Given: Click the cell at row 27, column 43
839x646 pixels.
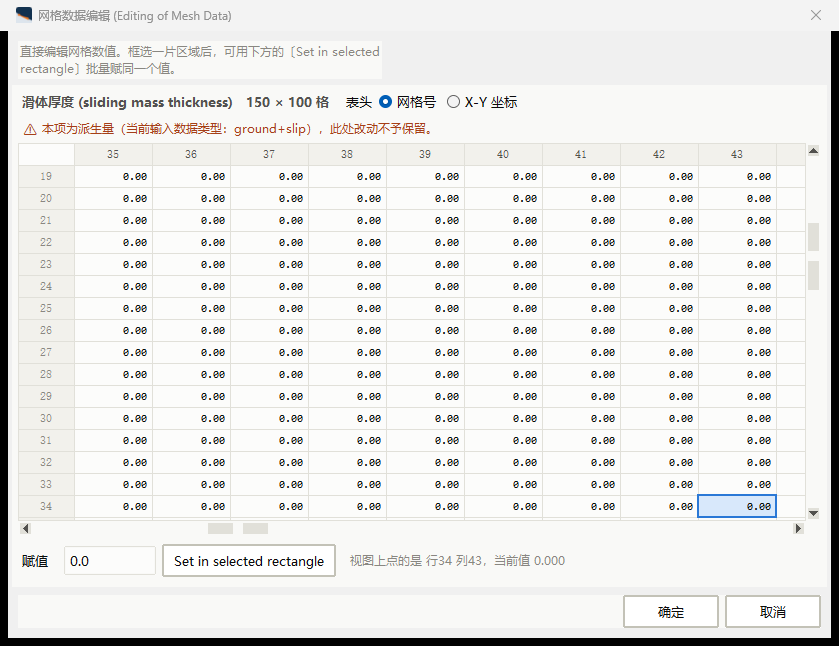Looking at the screenshot, I should (x=737, y=352).
